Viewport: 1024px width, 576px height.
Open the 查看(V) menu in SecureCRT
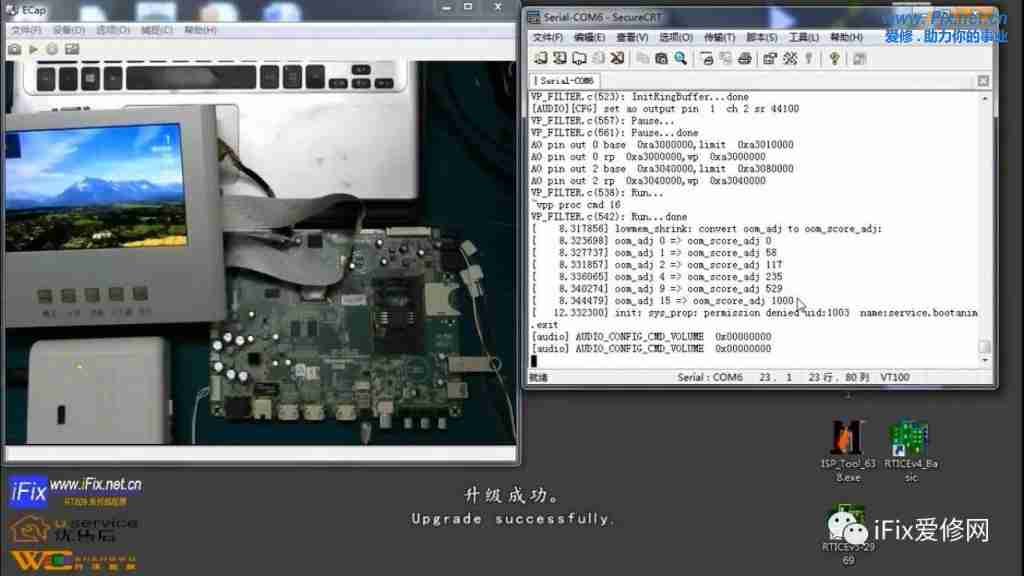tap(633, 38)
